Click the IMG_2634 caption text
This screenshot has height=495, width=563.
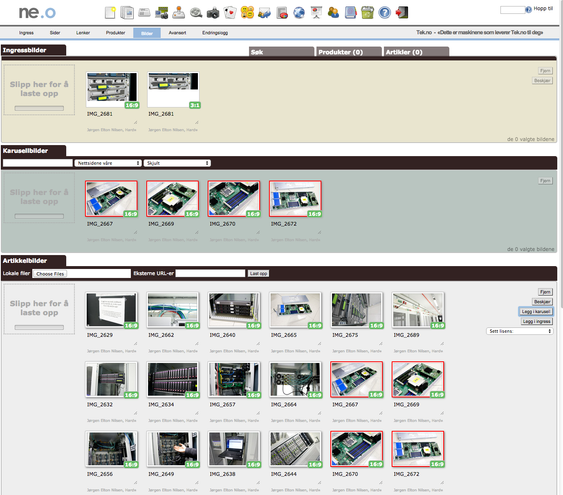coord(161,405)
